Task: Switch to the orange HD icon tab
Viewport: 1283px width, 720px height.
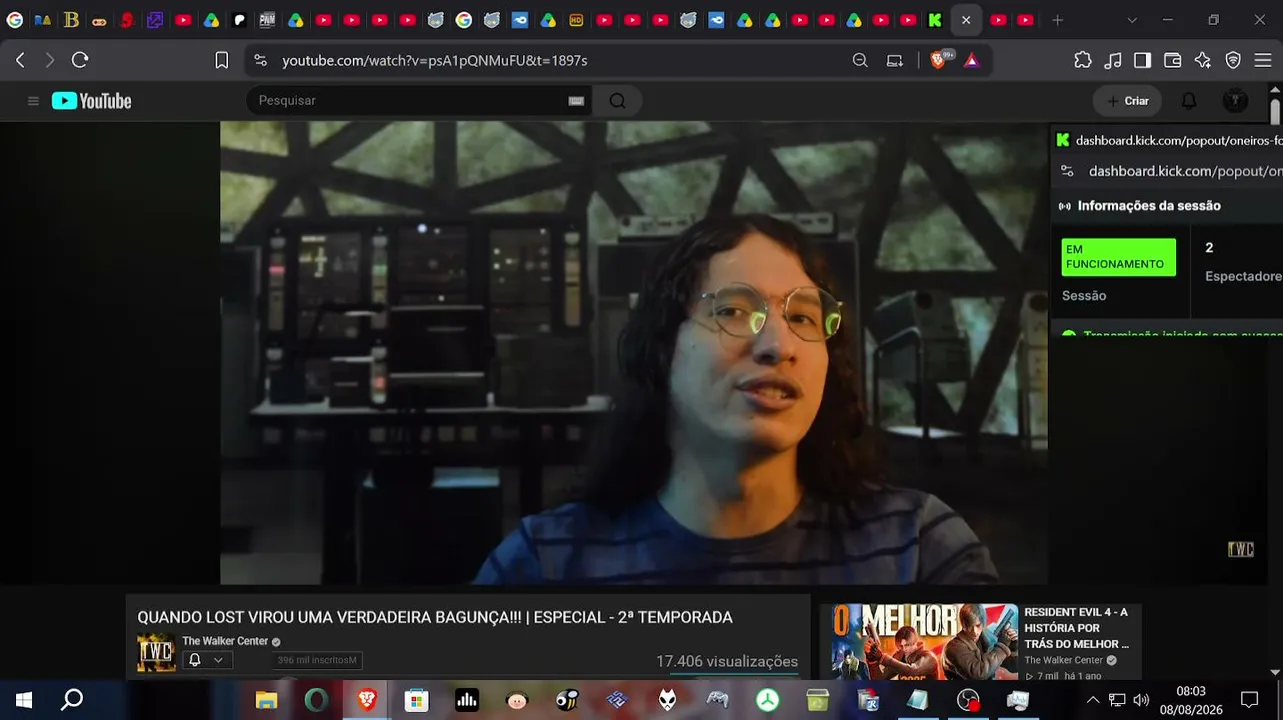Action: 576,20
